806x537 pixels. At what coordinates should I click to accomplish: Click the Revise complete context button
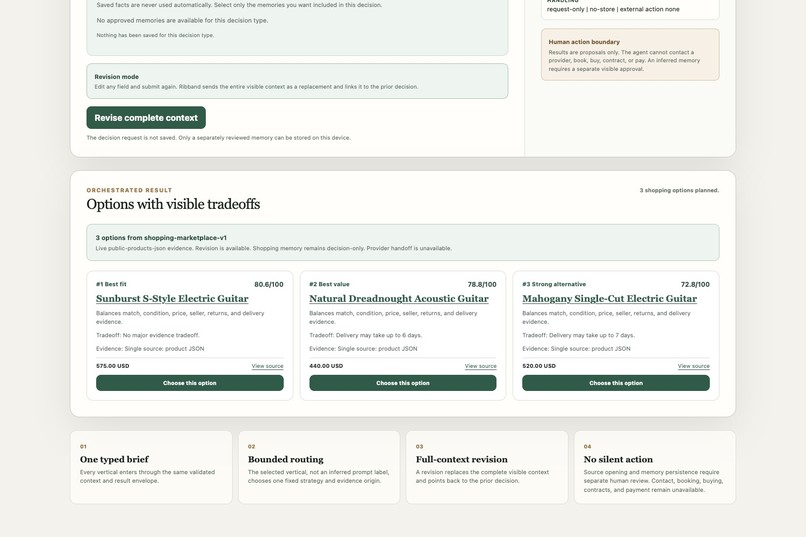146,118
